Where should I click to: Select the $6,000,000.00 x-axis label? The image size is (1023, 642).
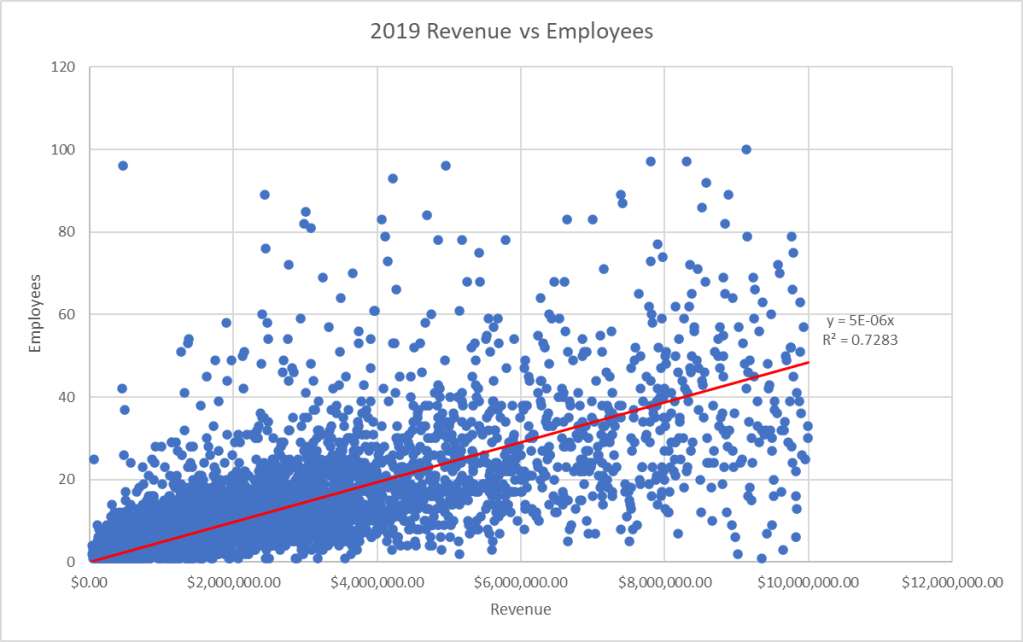[x=521, y=581]
